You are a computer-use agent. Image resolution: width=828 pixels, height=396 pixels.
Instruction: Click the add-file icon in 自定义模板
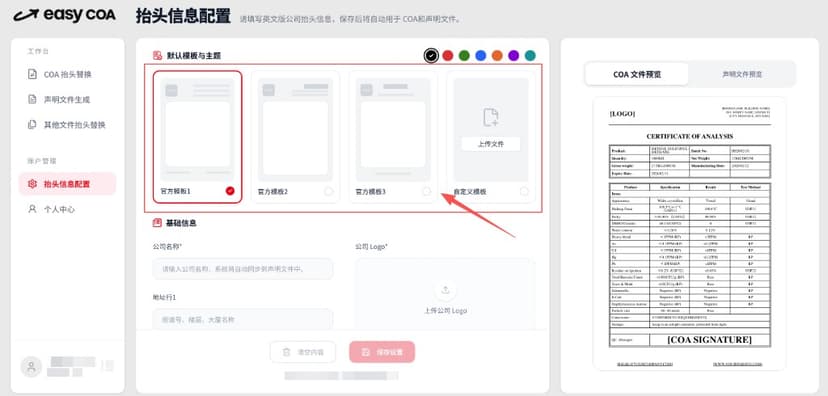click(491, 117)
